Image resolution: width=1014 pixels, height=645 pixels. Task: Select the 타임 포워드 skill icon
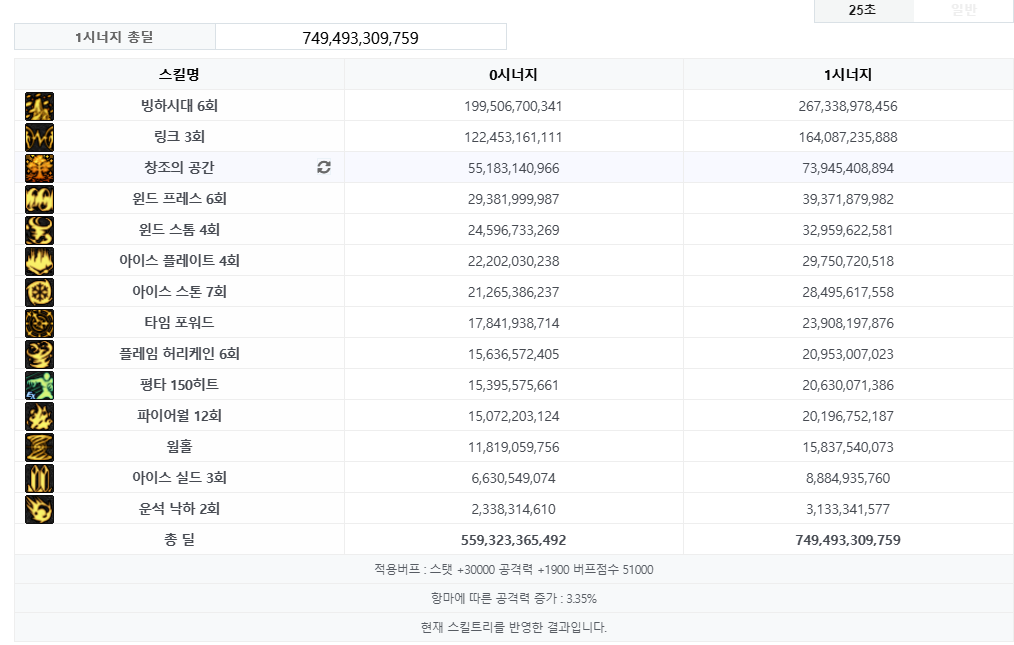point(39,323)
